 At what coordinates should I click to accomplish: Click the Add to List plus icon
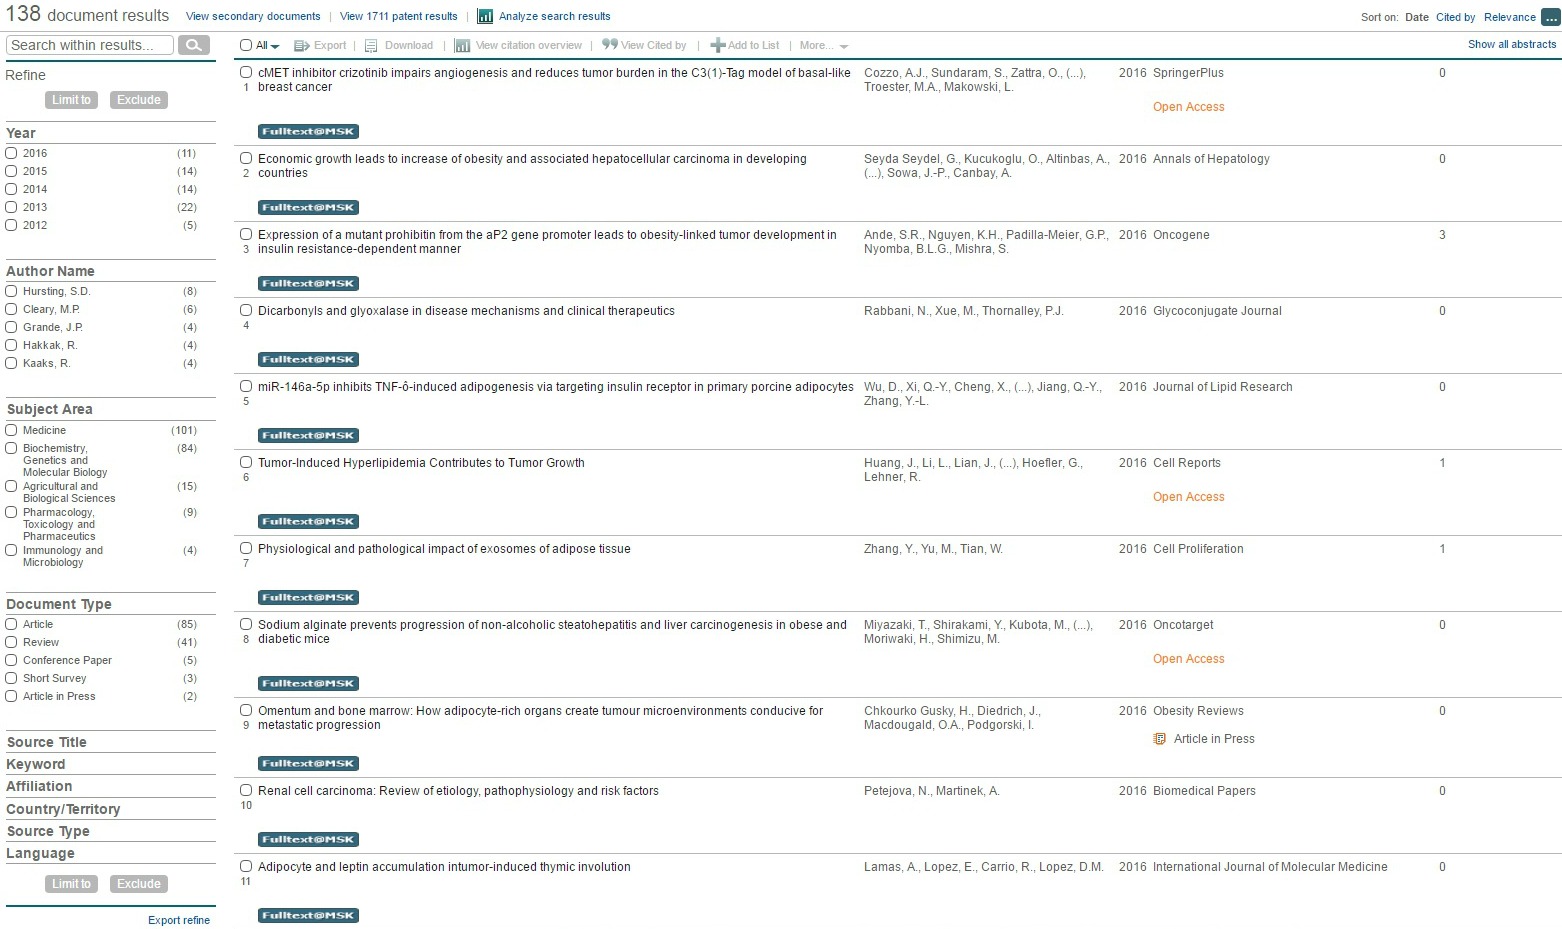point(718,45)
